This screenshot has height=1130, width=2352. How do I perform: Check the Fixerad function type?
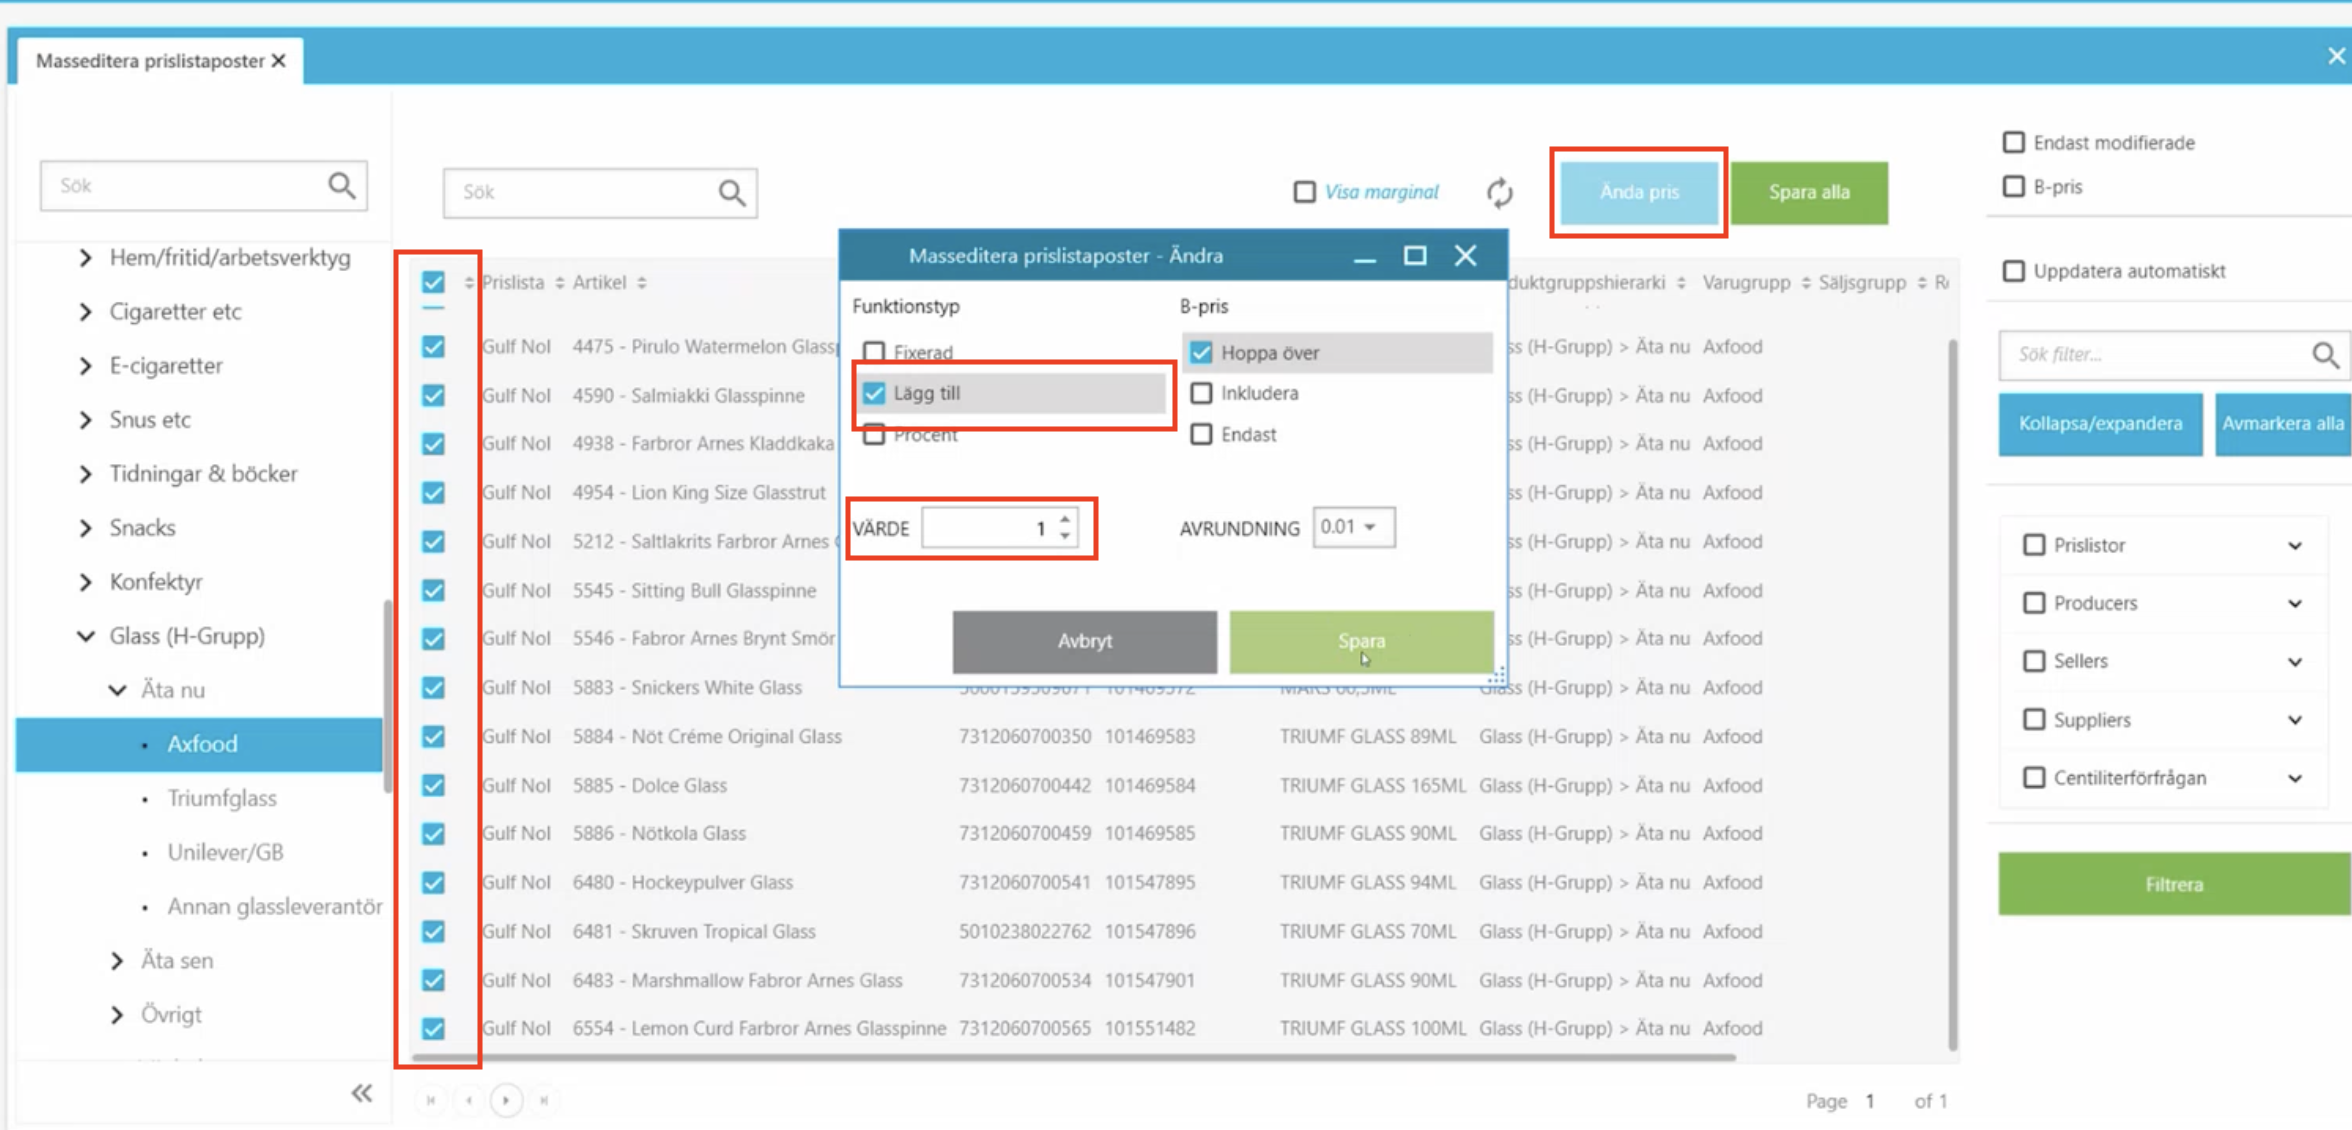tap(874, 352)
